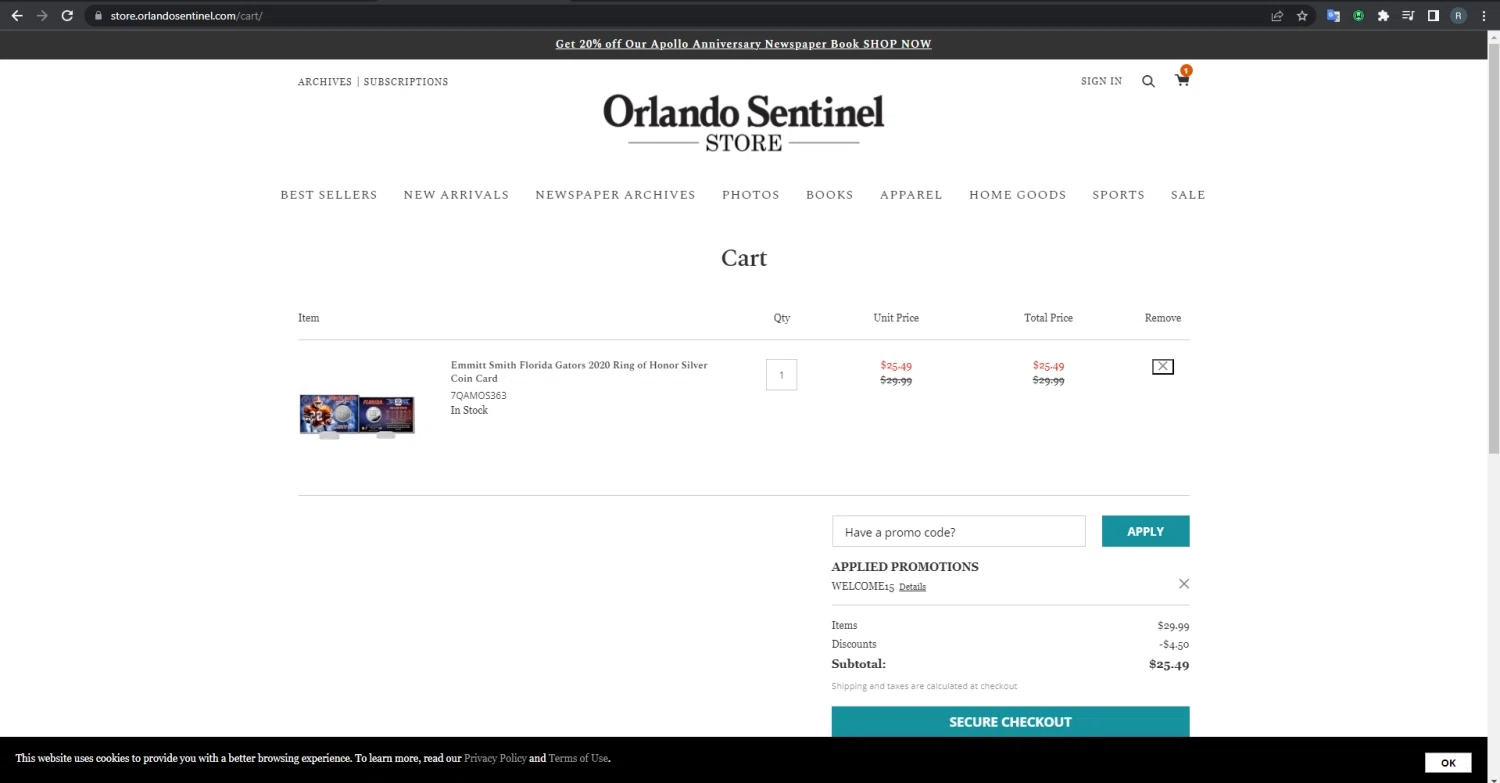Screen dimensions: 1500x783
Task: Click the share page icon in address bar
Action: pyautogui.click(x=1277, y=16)
